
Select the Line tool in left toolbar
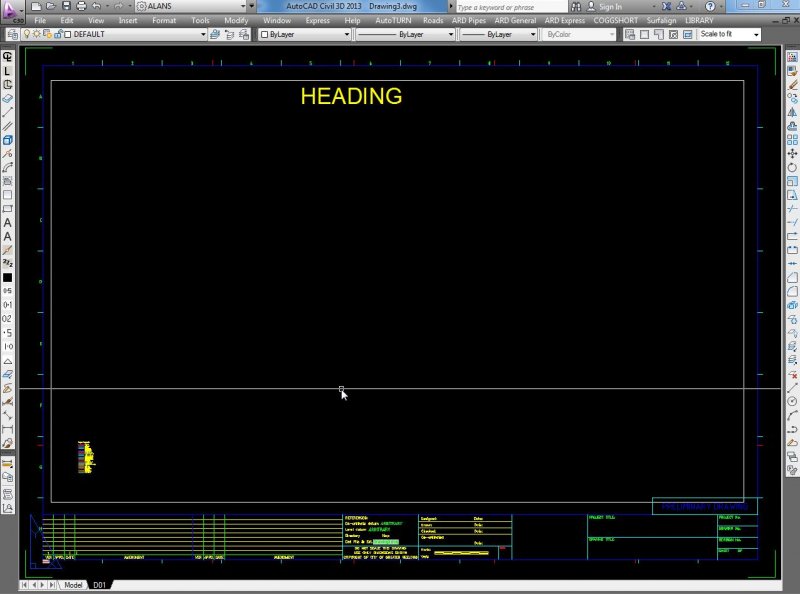click(x=7, y=112)
